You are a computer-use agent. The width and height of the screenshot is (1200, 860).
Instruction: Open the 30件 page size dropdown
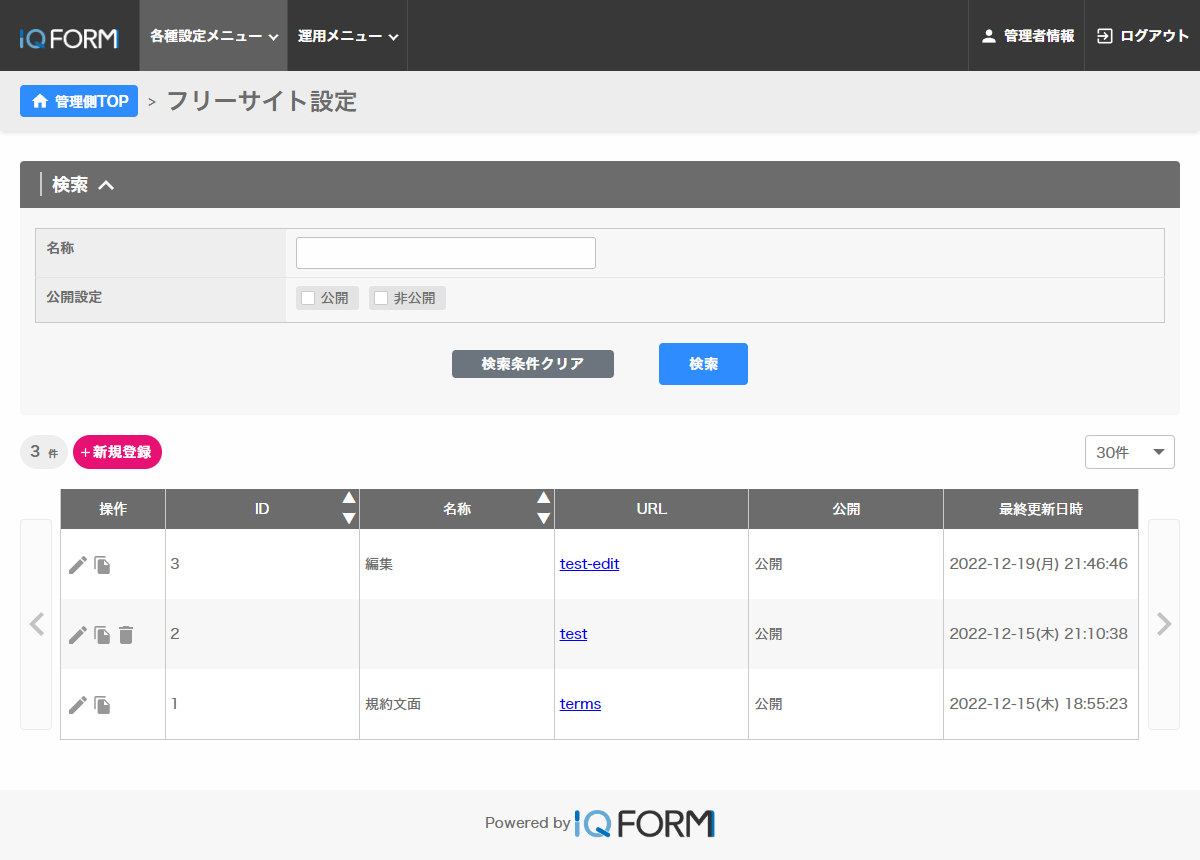tap(1129, 452)
